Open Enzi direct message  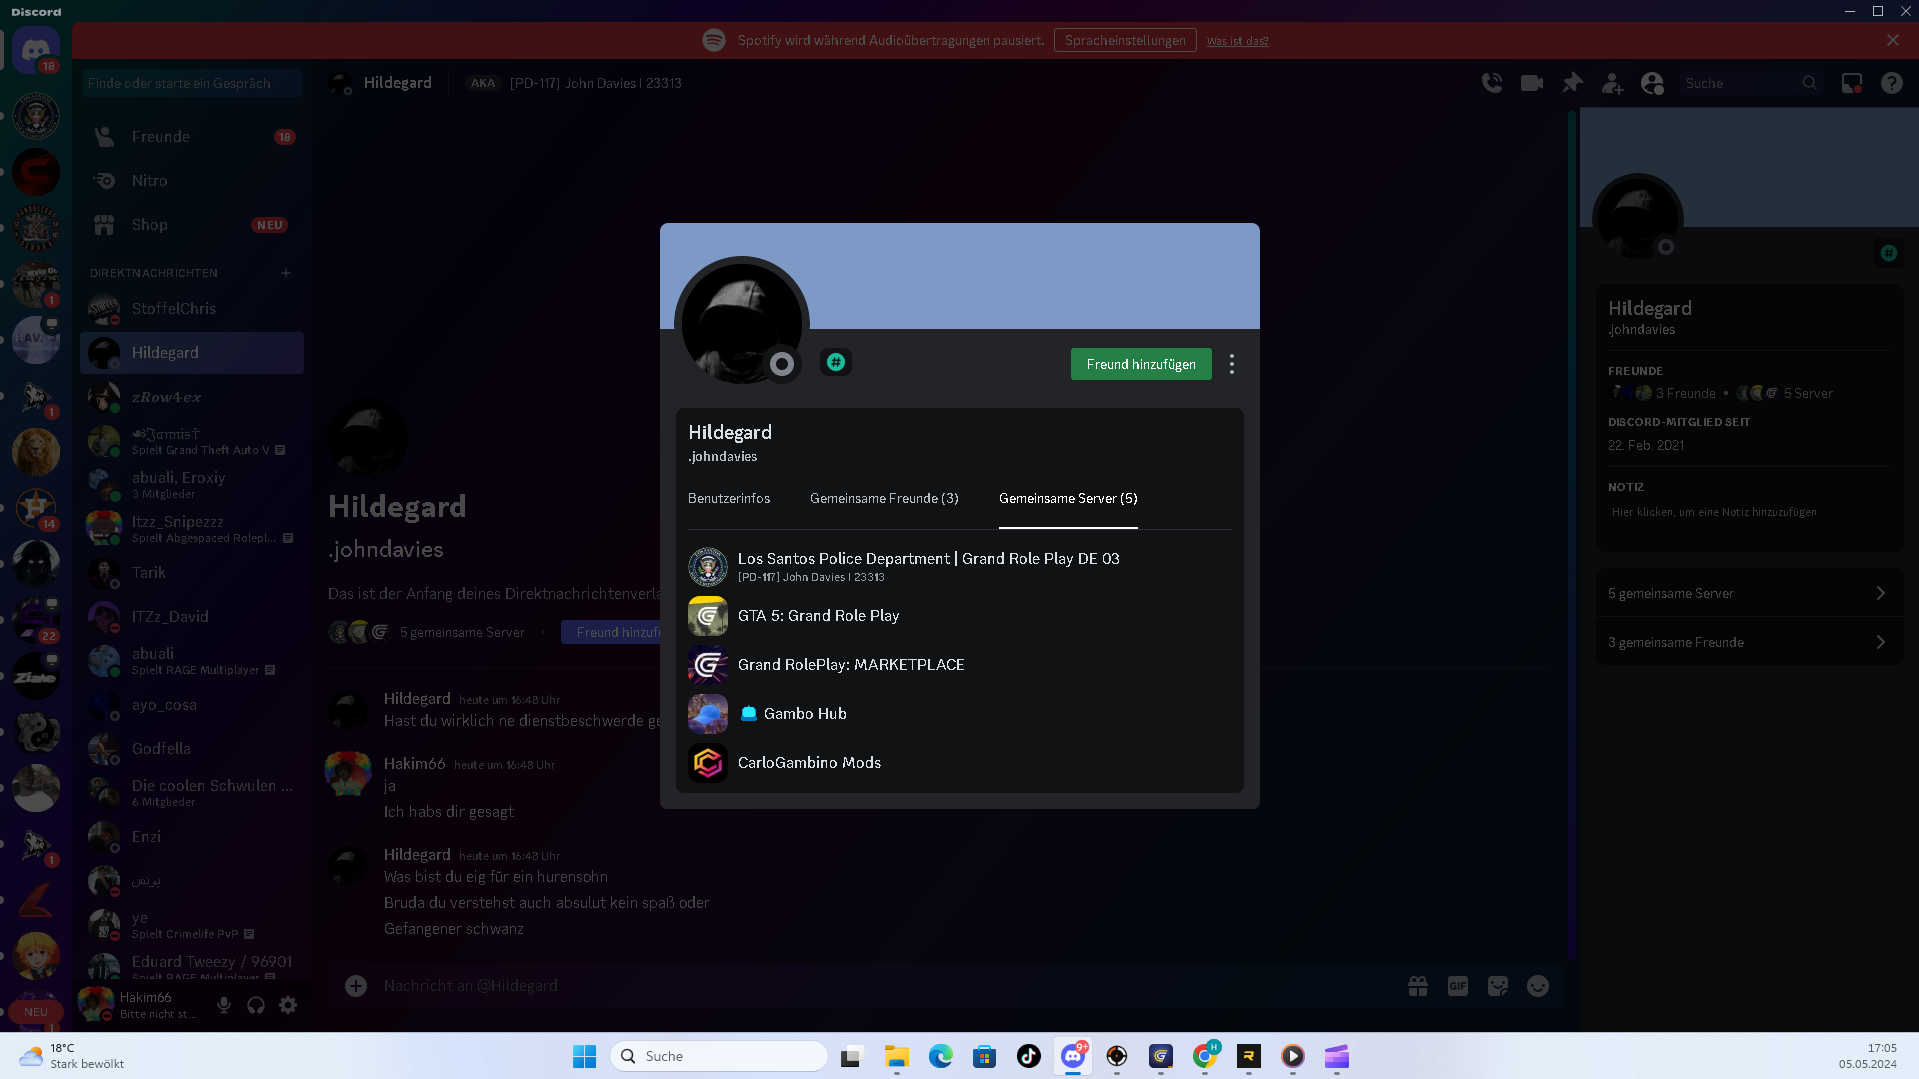point(192,837)
